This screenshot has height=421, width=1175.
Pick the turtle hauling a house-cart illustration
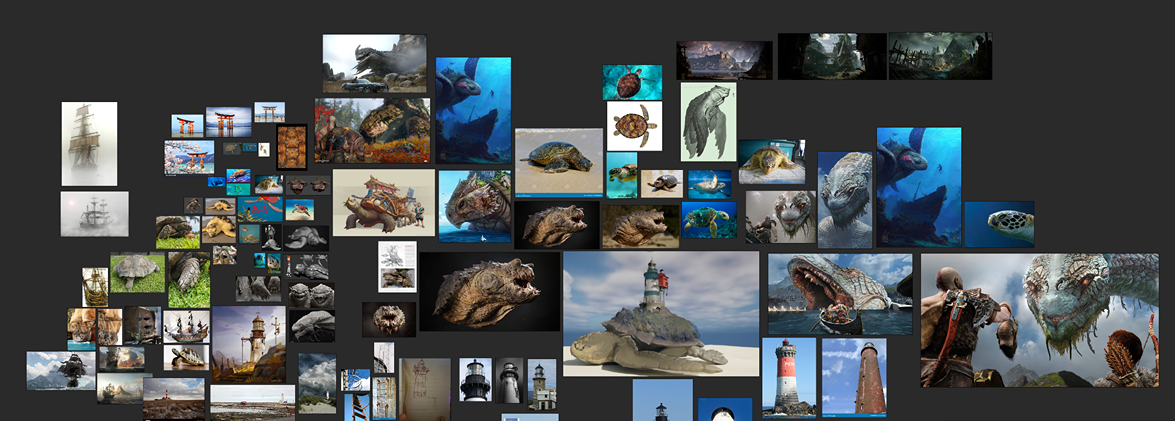point(384,202)
